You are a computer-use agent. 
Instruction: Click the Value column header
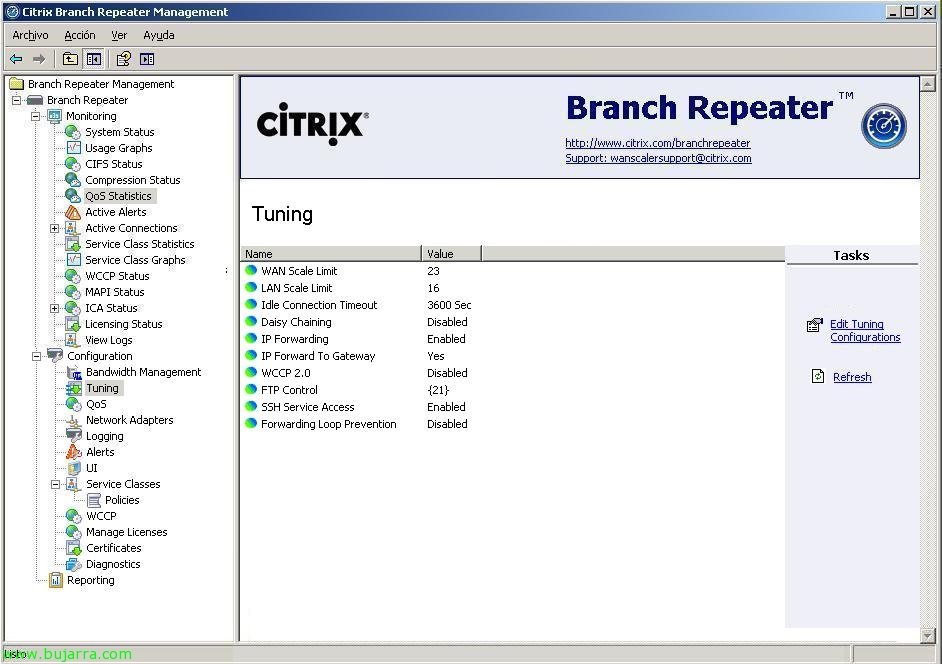pyautogui.click(x=451, y=254)
